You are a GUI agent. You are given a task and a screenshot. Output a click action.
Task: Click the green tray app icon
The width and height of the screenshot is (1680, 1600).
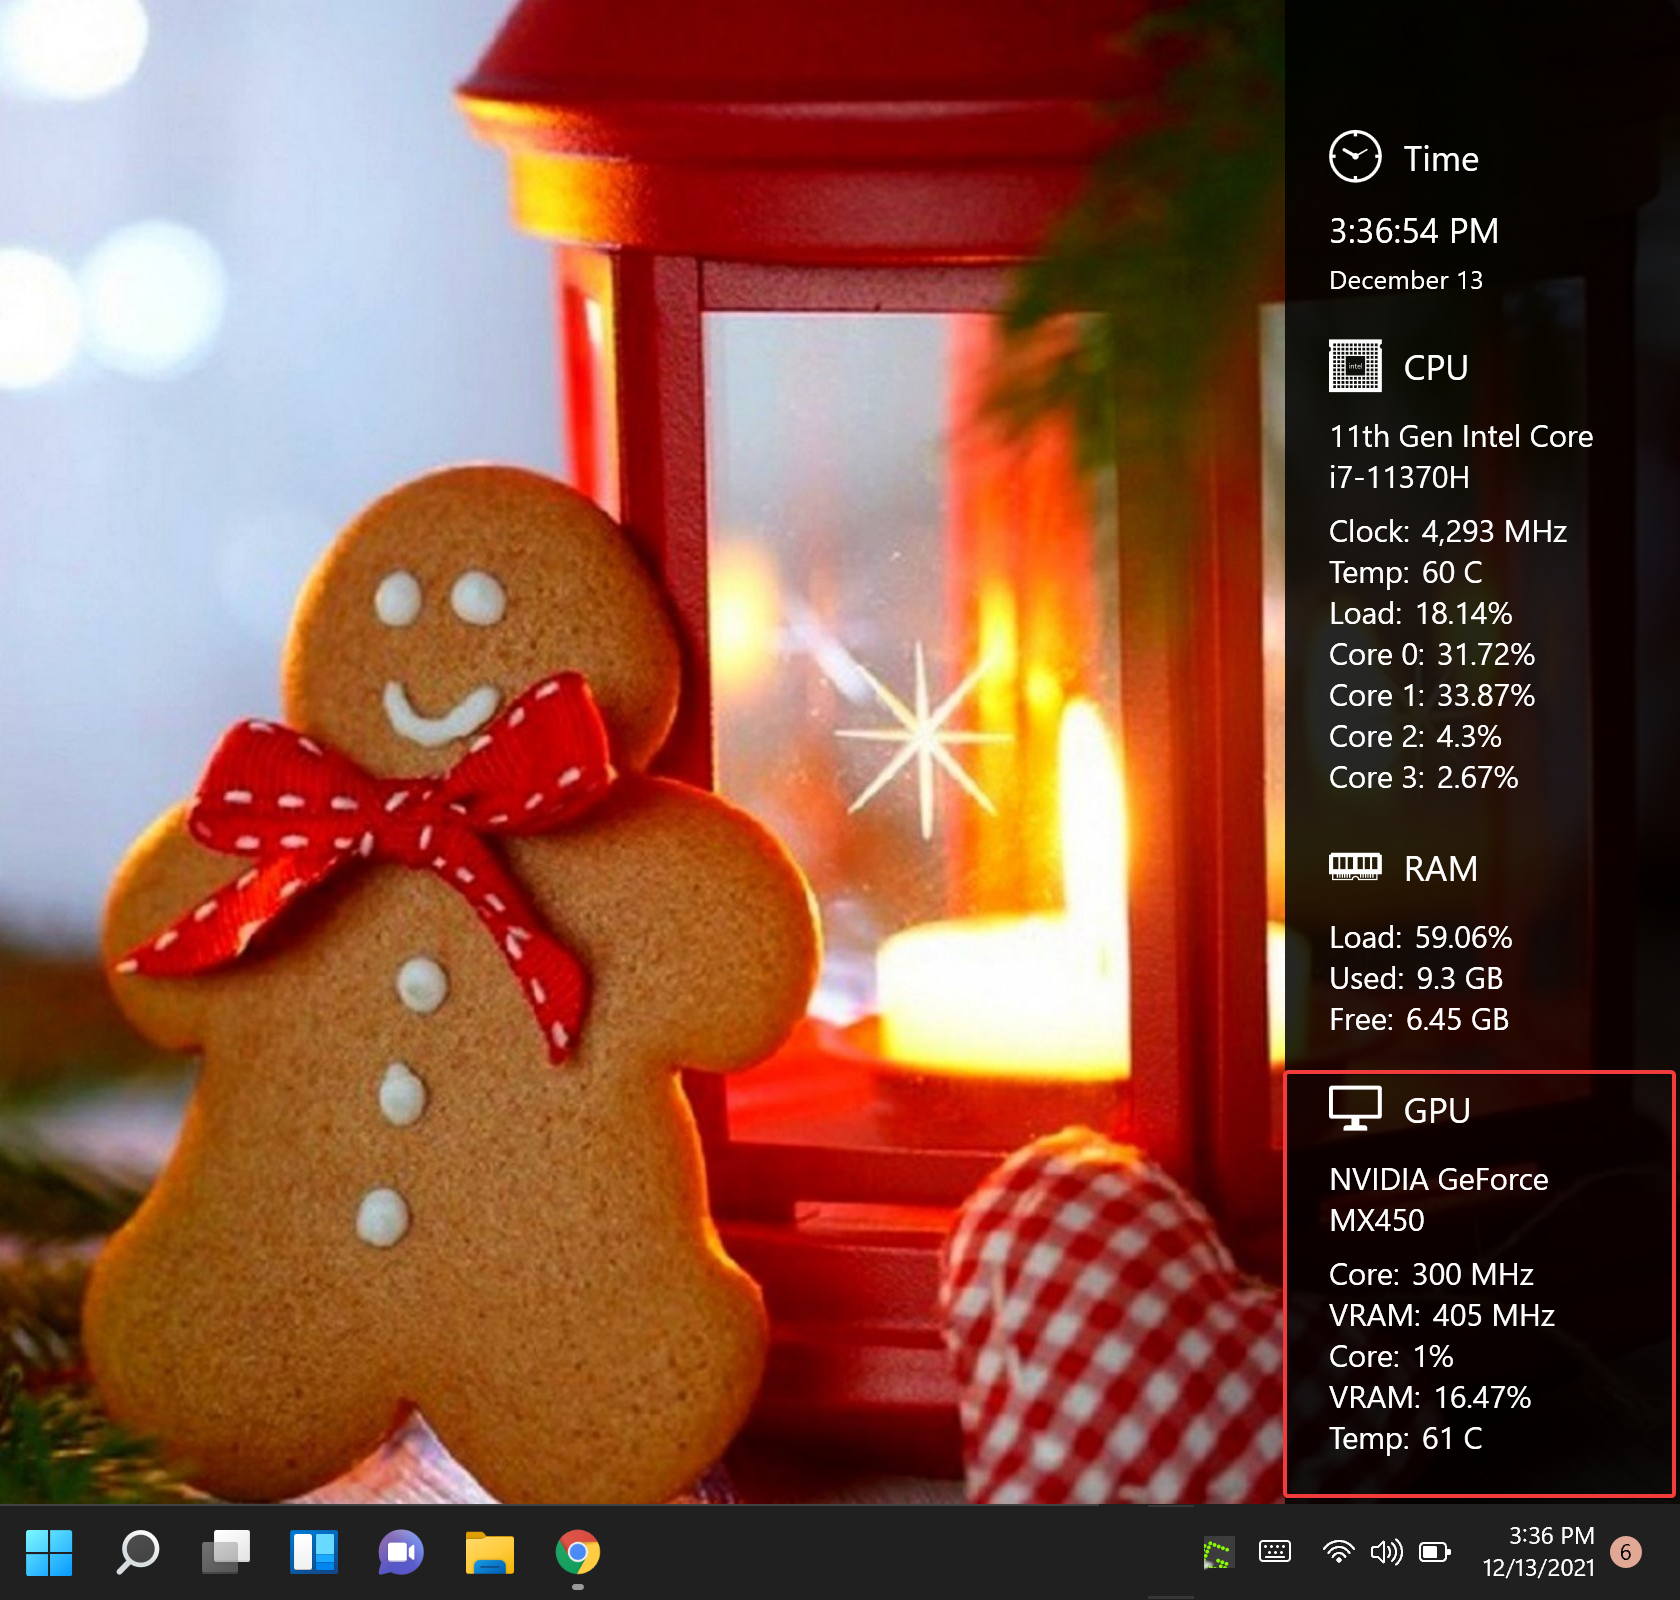click(1218, 1552)
